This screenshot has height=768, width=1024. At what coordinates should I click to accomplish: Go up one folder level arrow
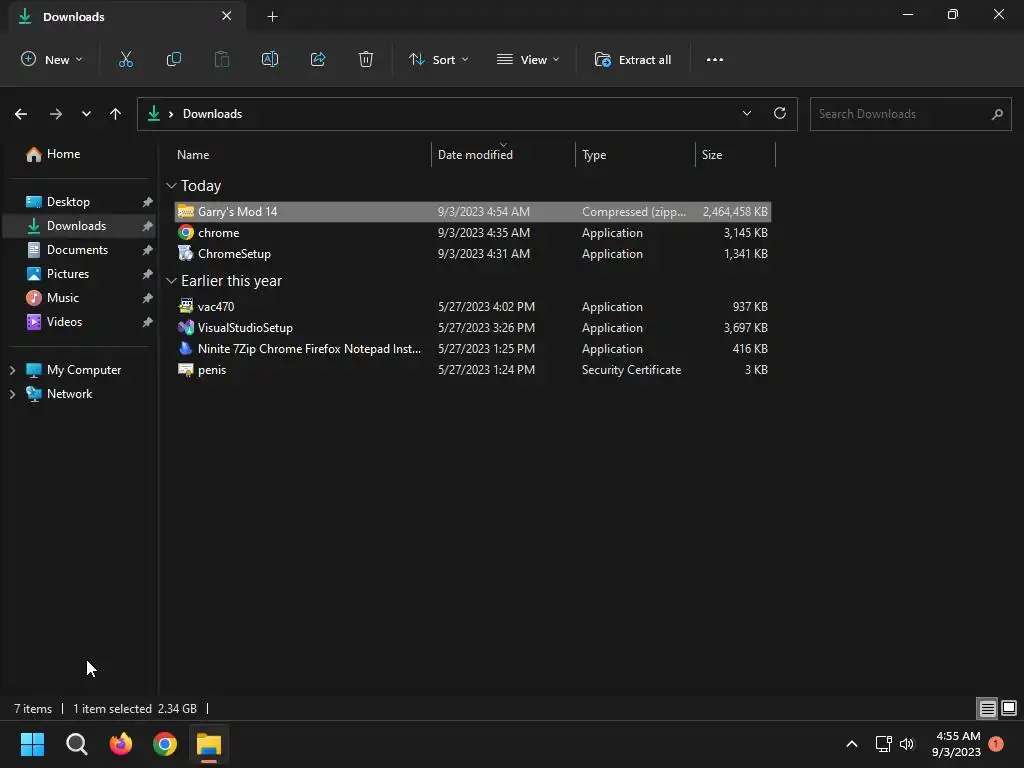116,114
